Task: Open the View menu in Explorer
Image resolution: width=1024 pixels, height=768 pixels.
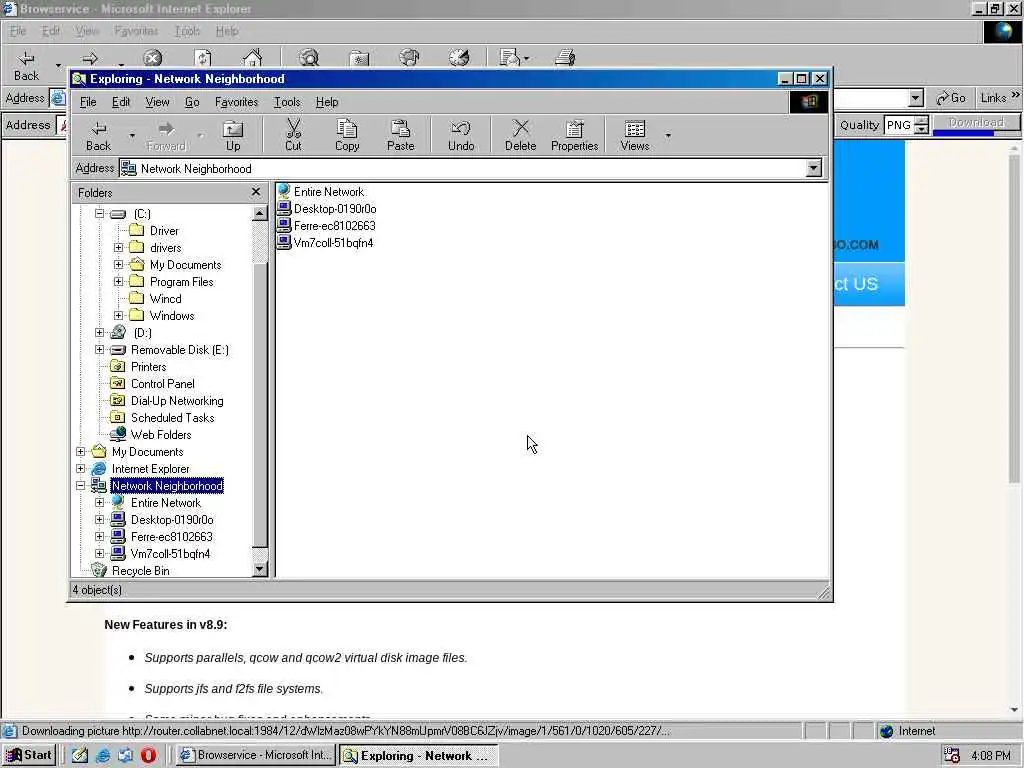Action: 157,102
